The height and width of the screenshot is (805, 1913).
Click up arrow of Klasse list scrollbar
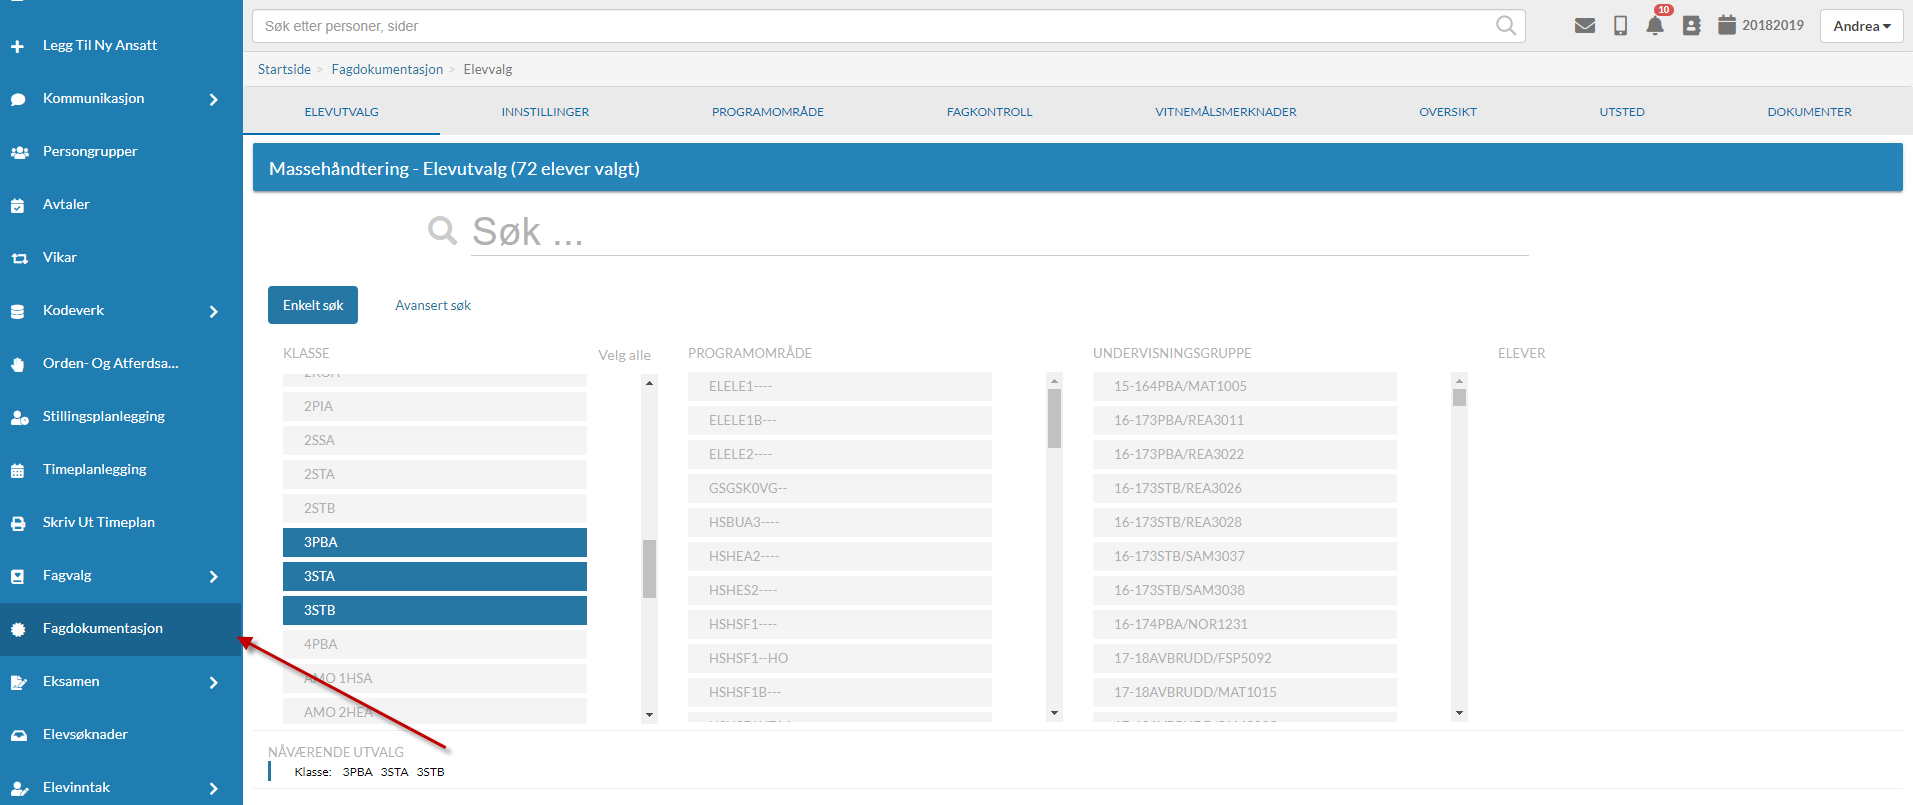(x=649, y=383)
